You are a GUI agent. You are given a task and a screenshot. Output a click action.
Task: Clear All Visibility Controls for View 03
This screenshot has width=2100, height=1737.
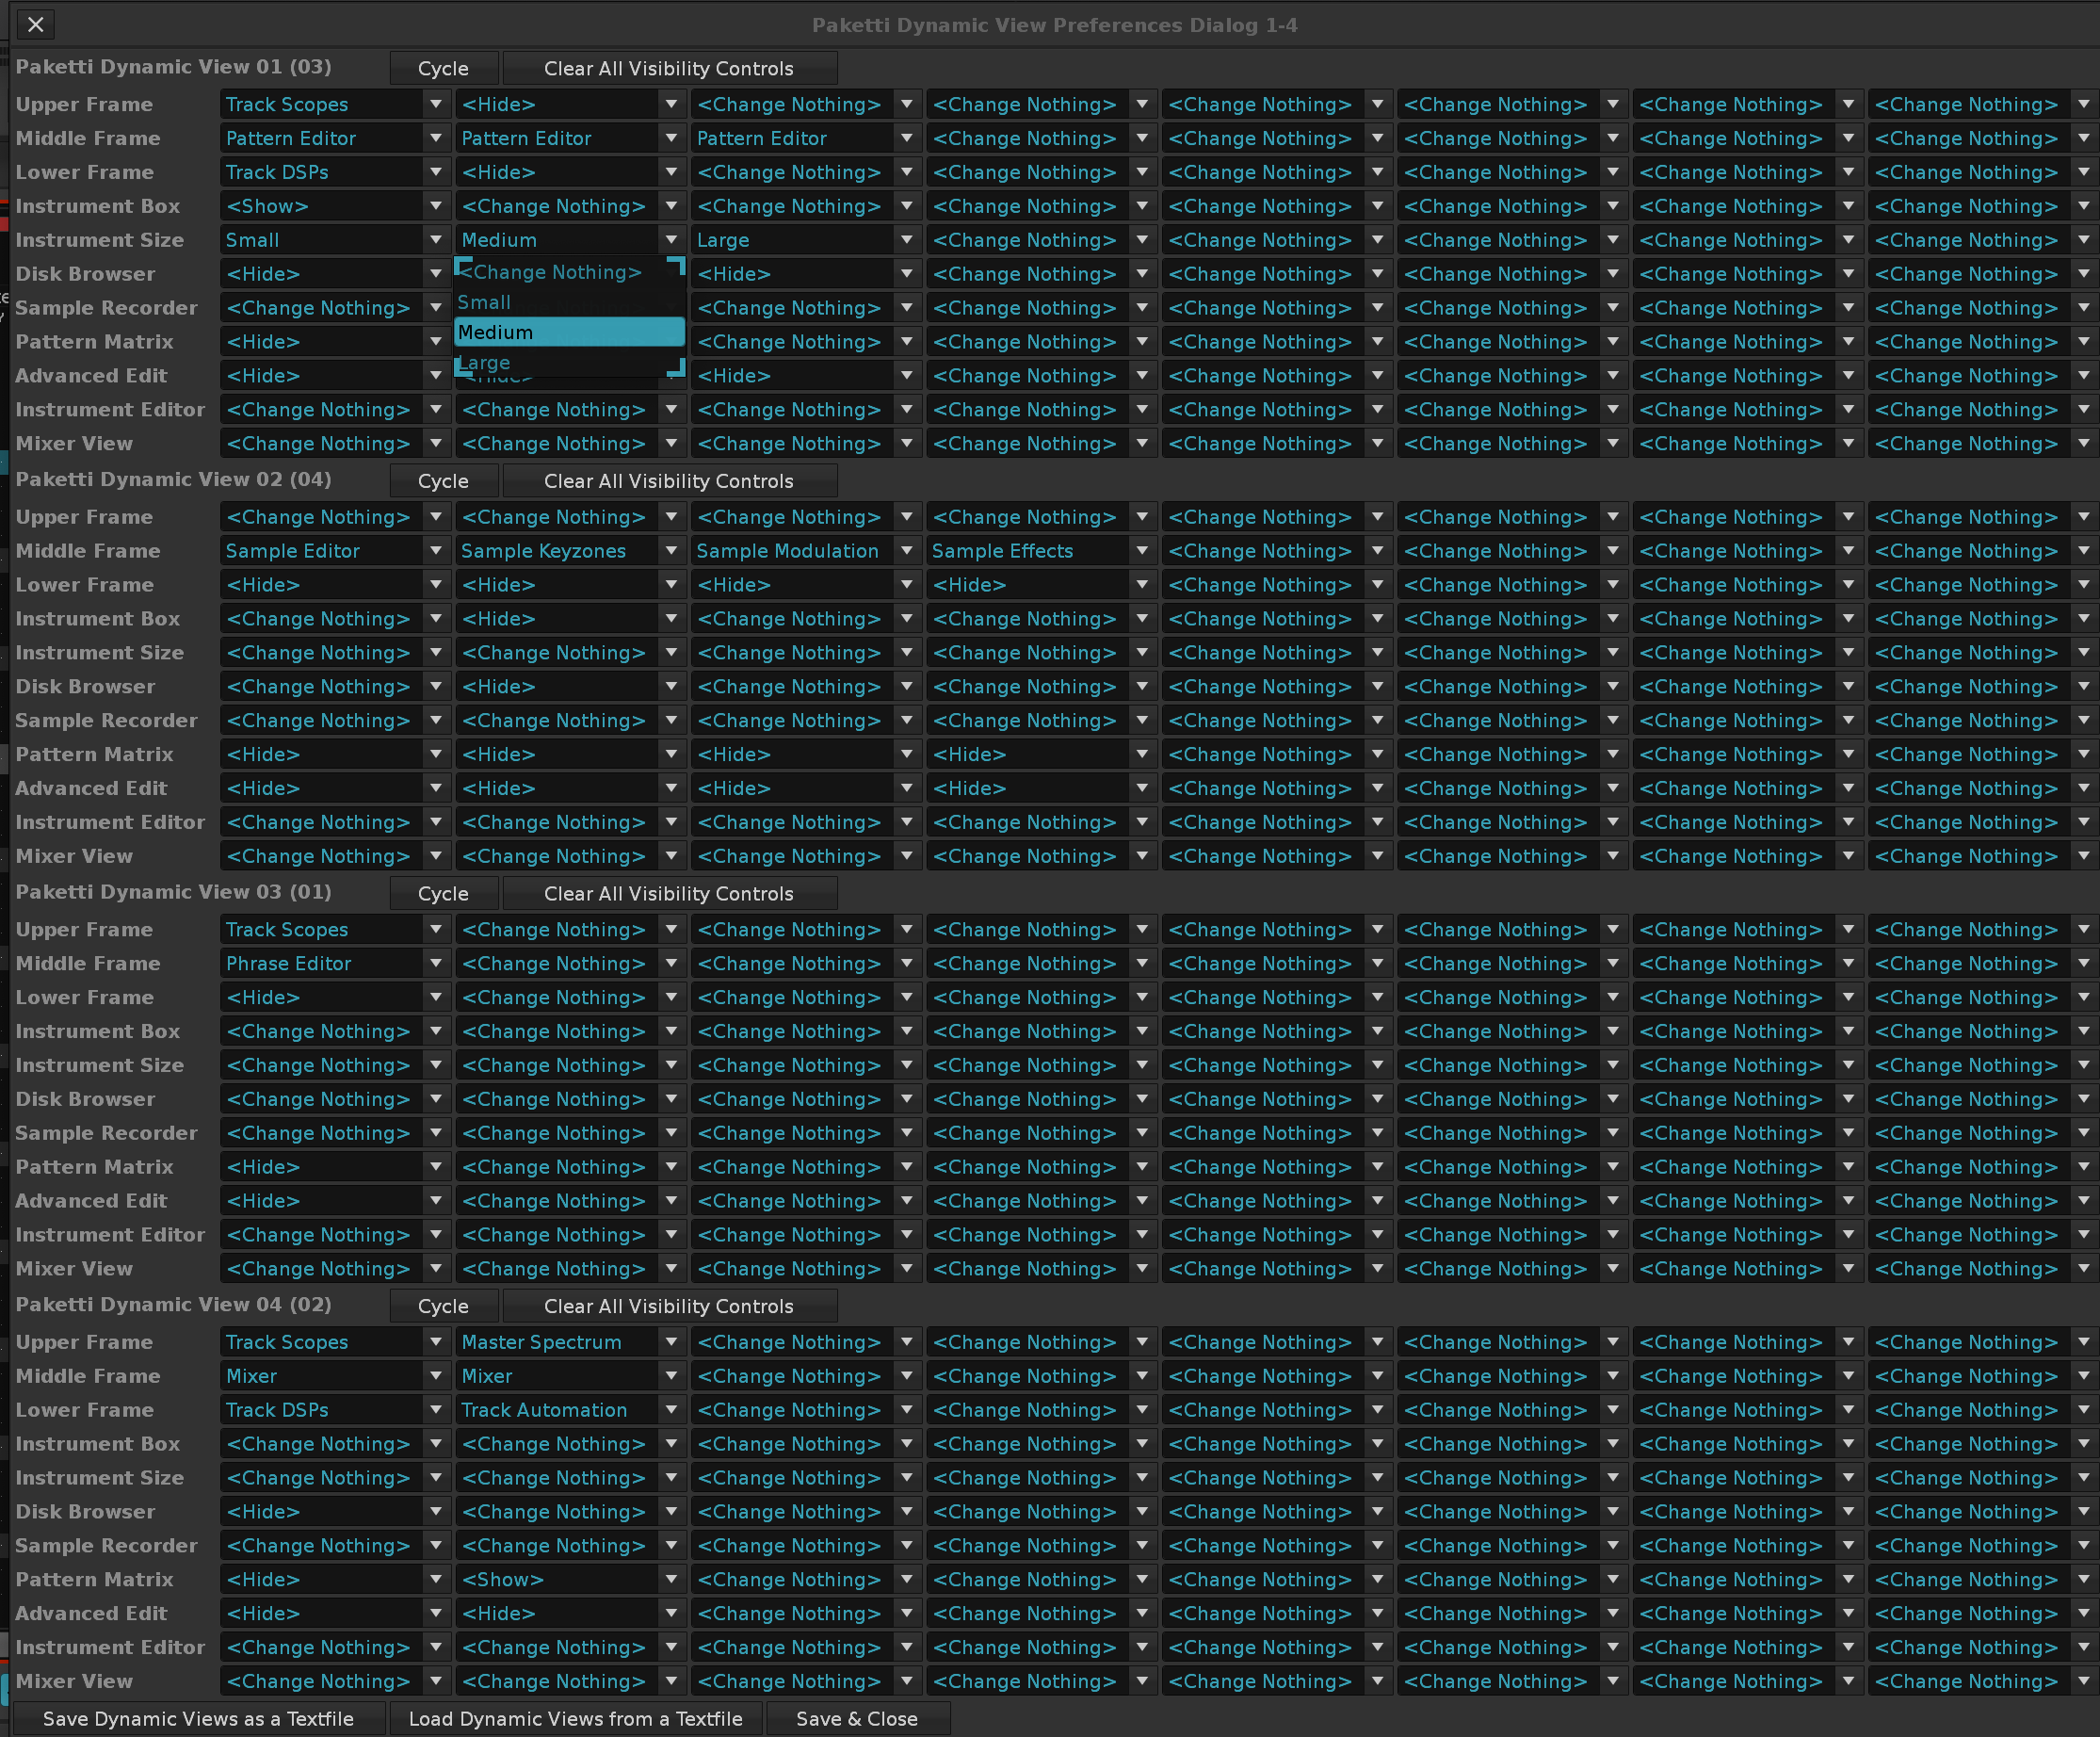pos(668,894)
